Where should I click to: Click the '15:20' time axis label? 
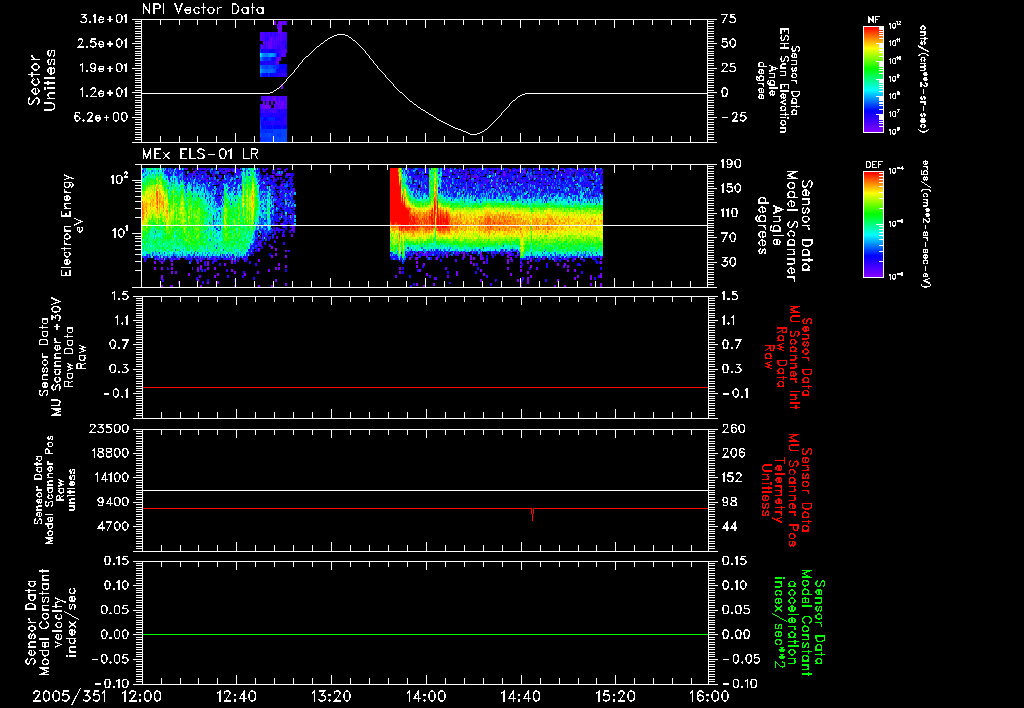click(x=615, y=696)
